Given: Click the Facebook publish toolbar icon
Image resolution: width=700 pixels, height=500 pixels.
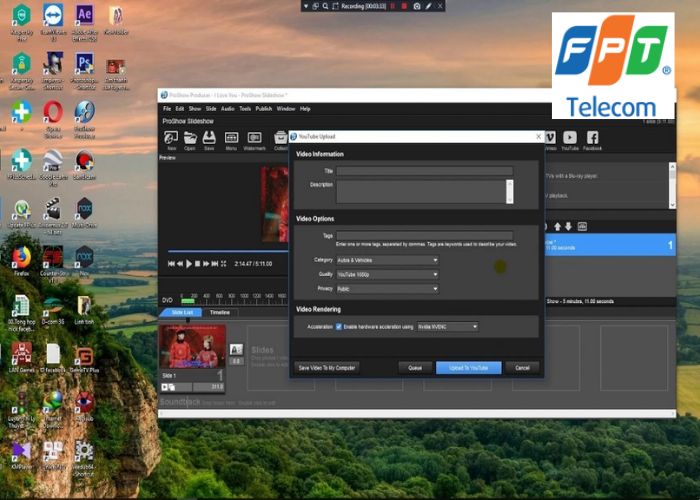Looking at the screenshot, I should click(x=593, y=139).
